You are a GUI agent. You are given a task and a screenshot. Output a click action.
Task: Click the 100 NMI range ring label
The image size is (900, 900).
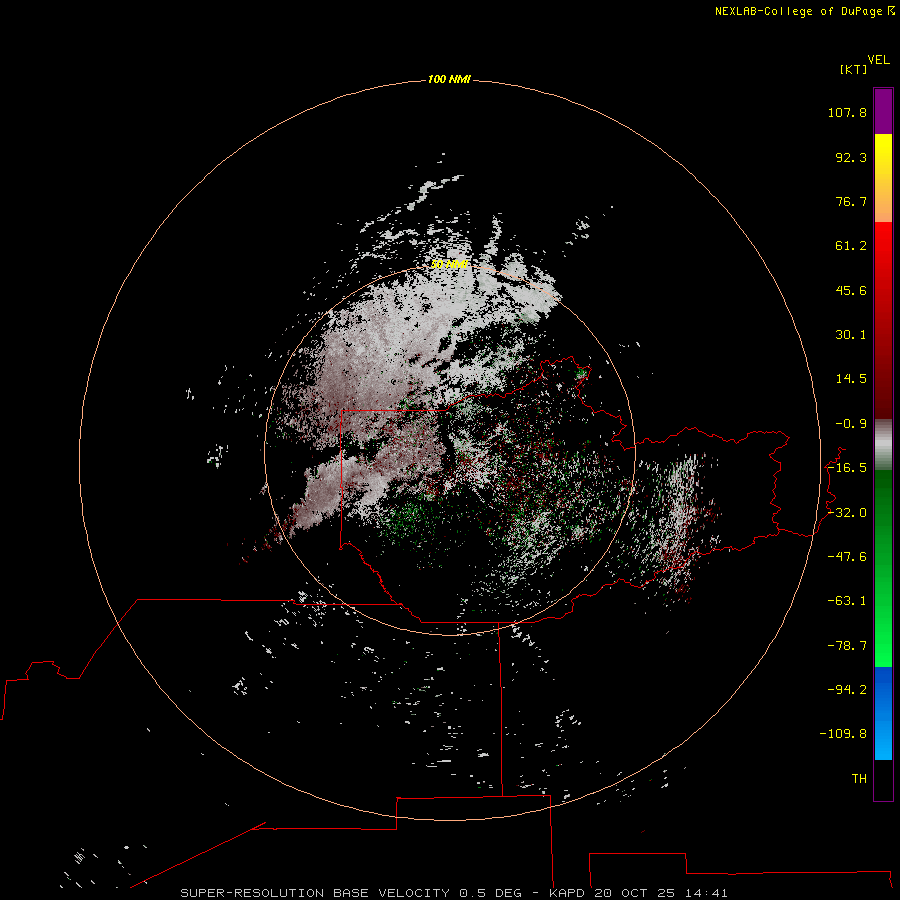pos(449,79)
